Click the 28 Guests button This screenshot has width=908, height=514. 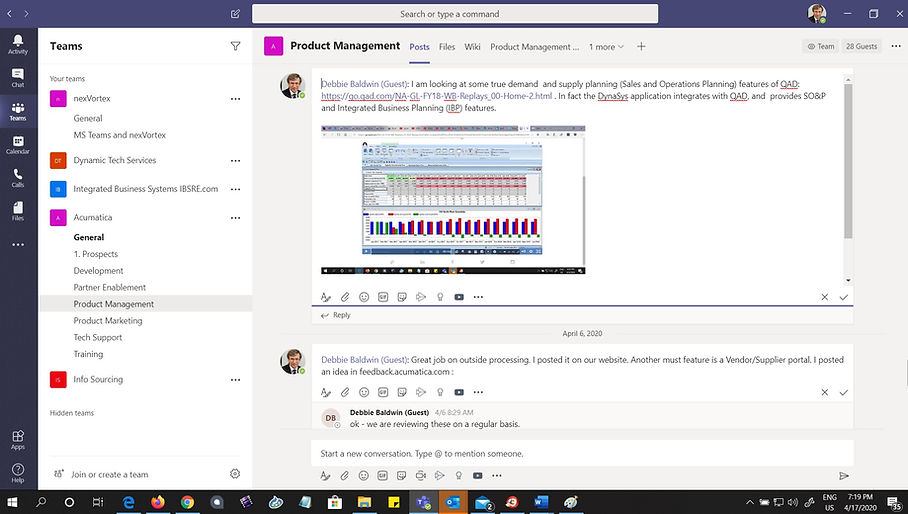click(861, 46)
